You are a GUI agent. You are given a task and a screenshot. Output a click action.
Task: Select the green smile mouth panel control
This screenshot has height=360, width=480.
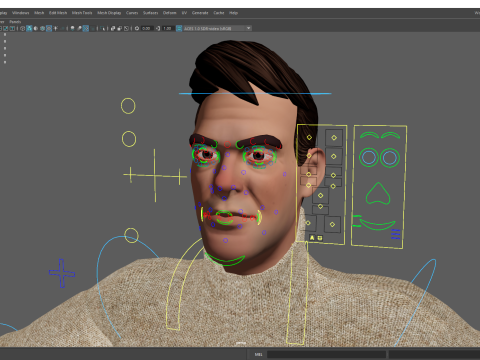coord(378,225)
